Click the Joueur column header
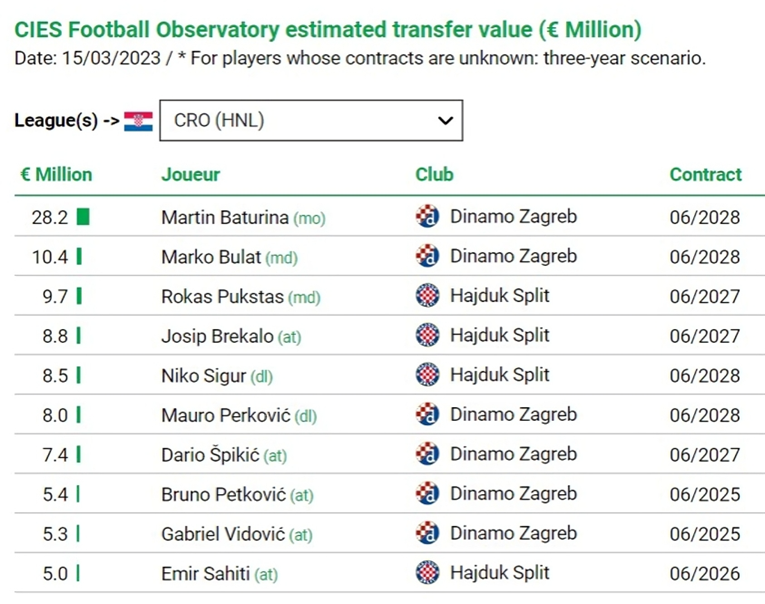The image size is (765, 604). pos(190,174)
